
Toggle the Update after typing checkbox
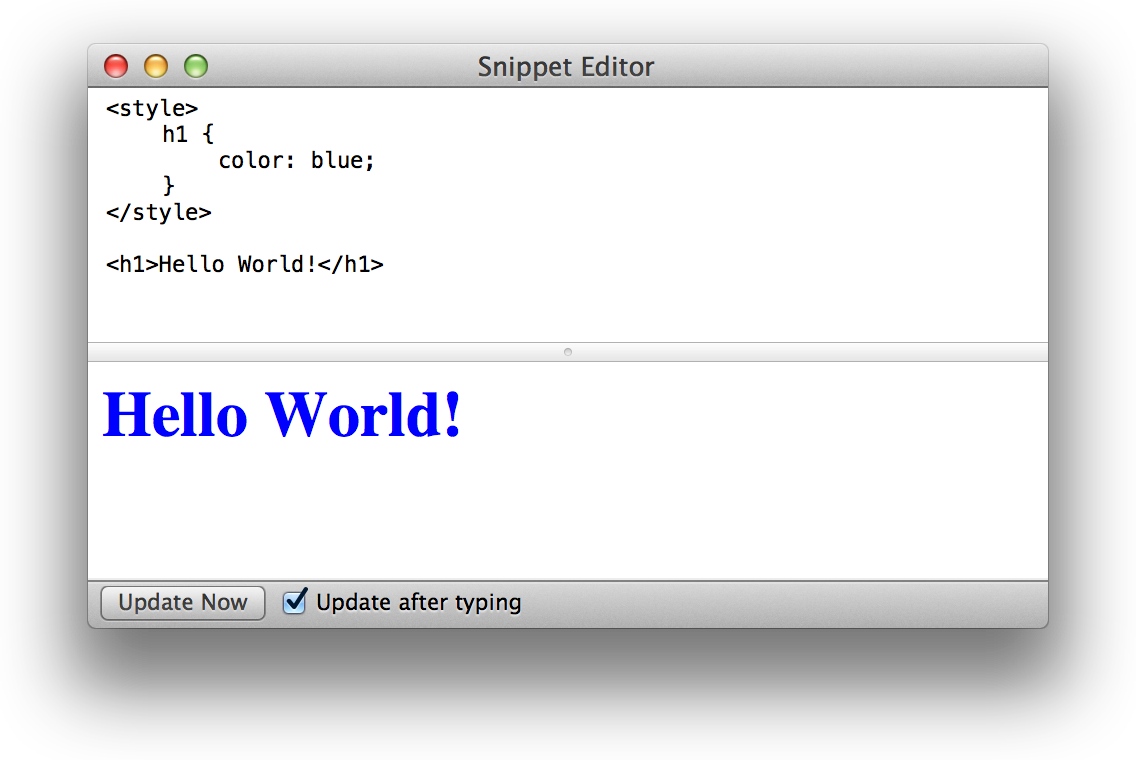[x=294, y=602]
